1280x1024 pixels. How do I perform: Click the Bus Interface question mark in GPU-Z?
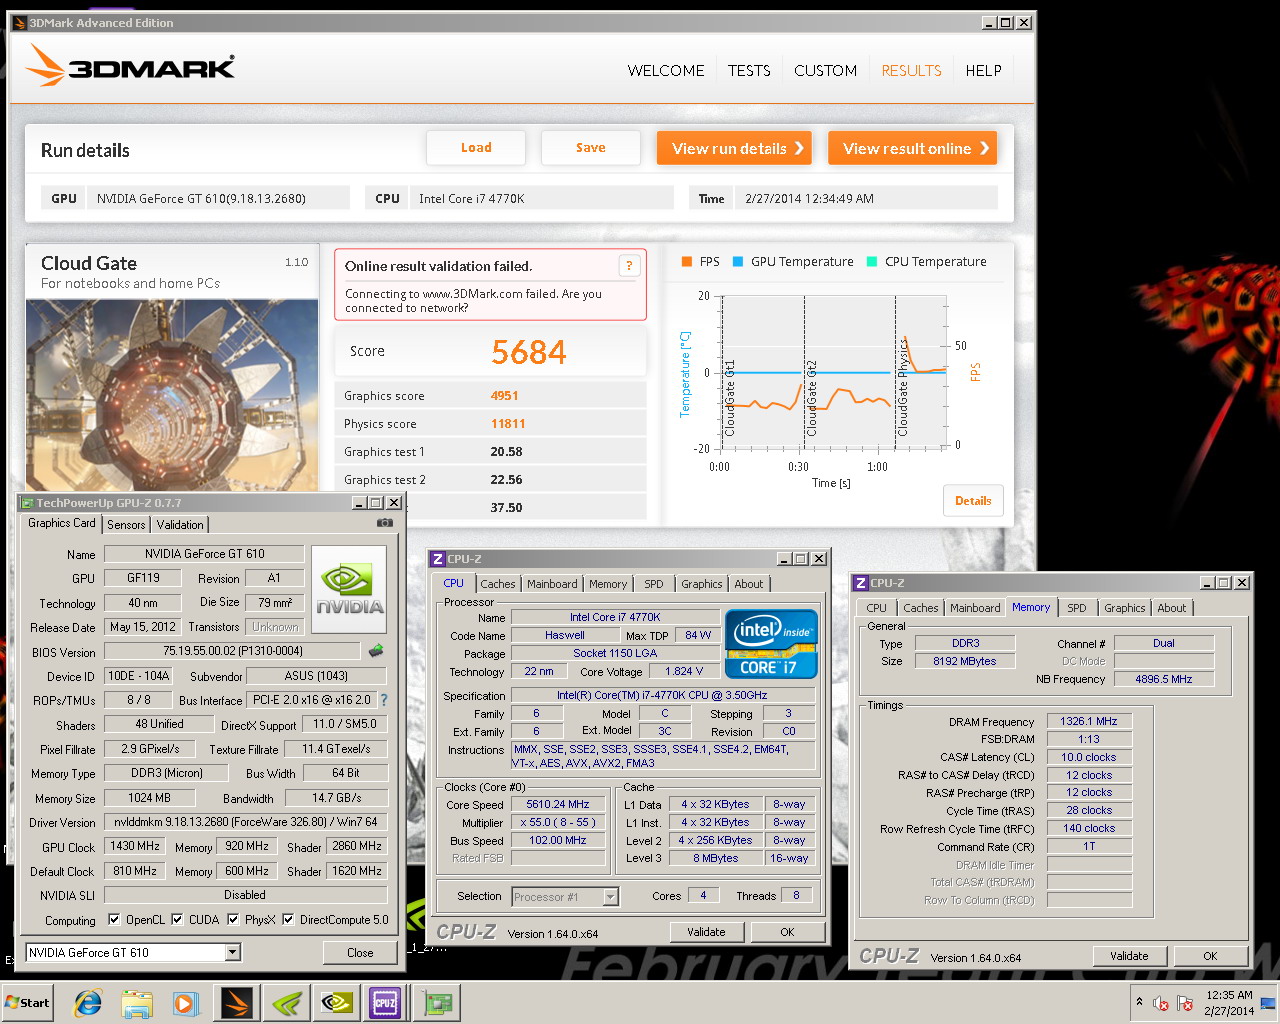(x=384, y=700)
